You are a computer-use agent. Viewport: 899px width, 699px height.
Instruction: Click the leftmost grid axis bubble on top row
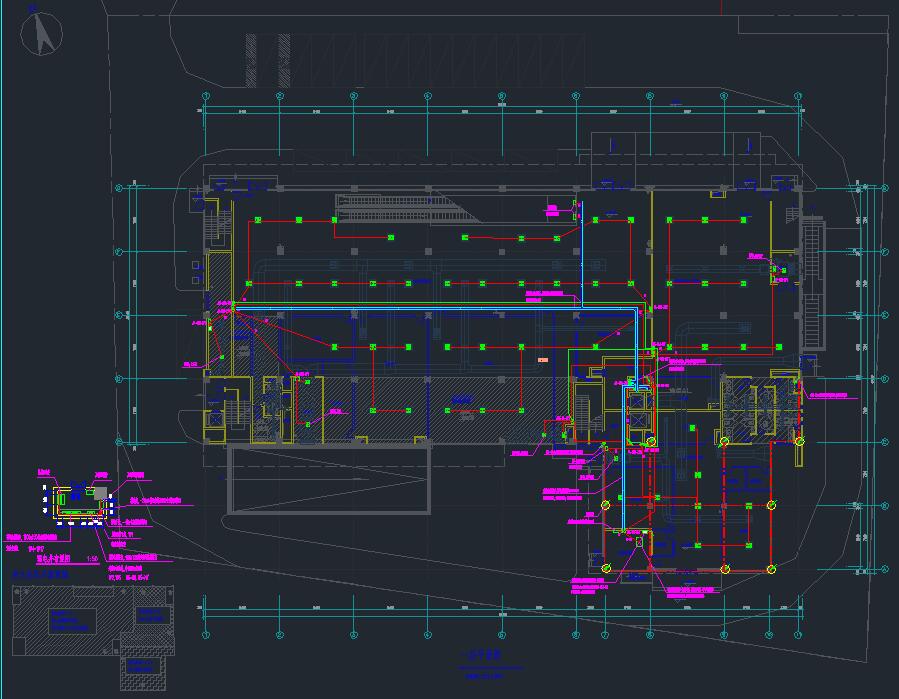205,96
